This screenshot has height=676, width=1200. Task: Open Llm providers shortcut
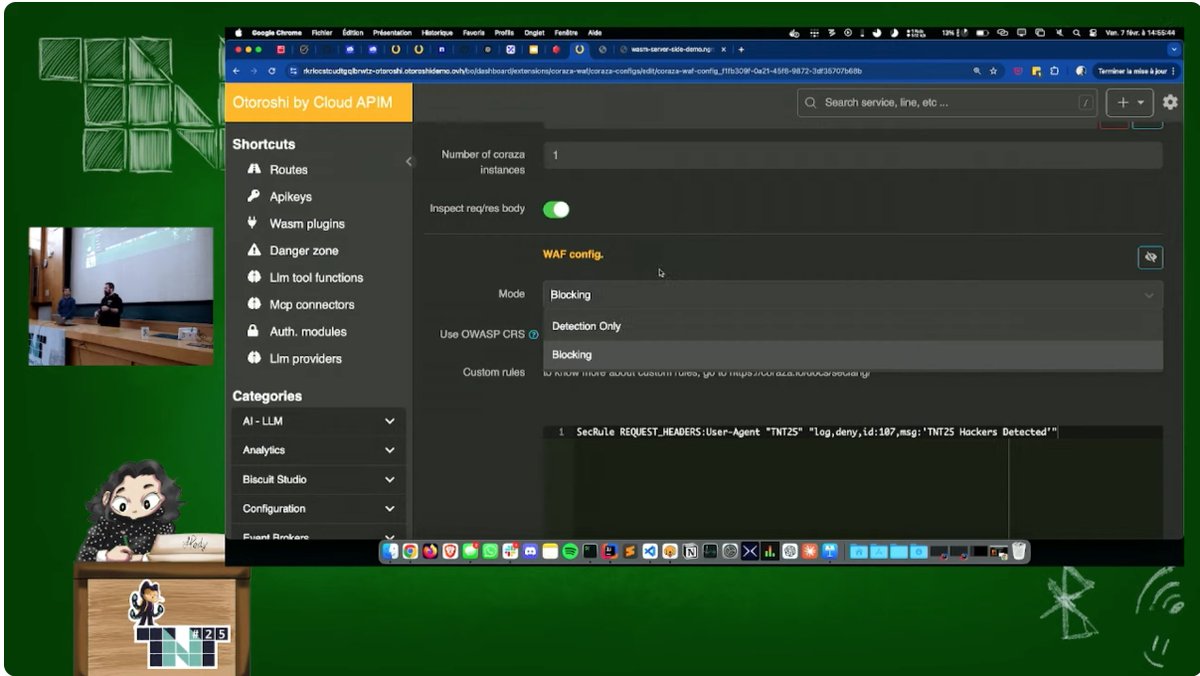293,359
